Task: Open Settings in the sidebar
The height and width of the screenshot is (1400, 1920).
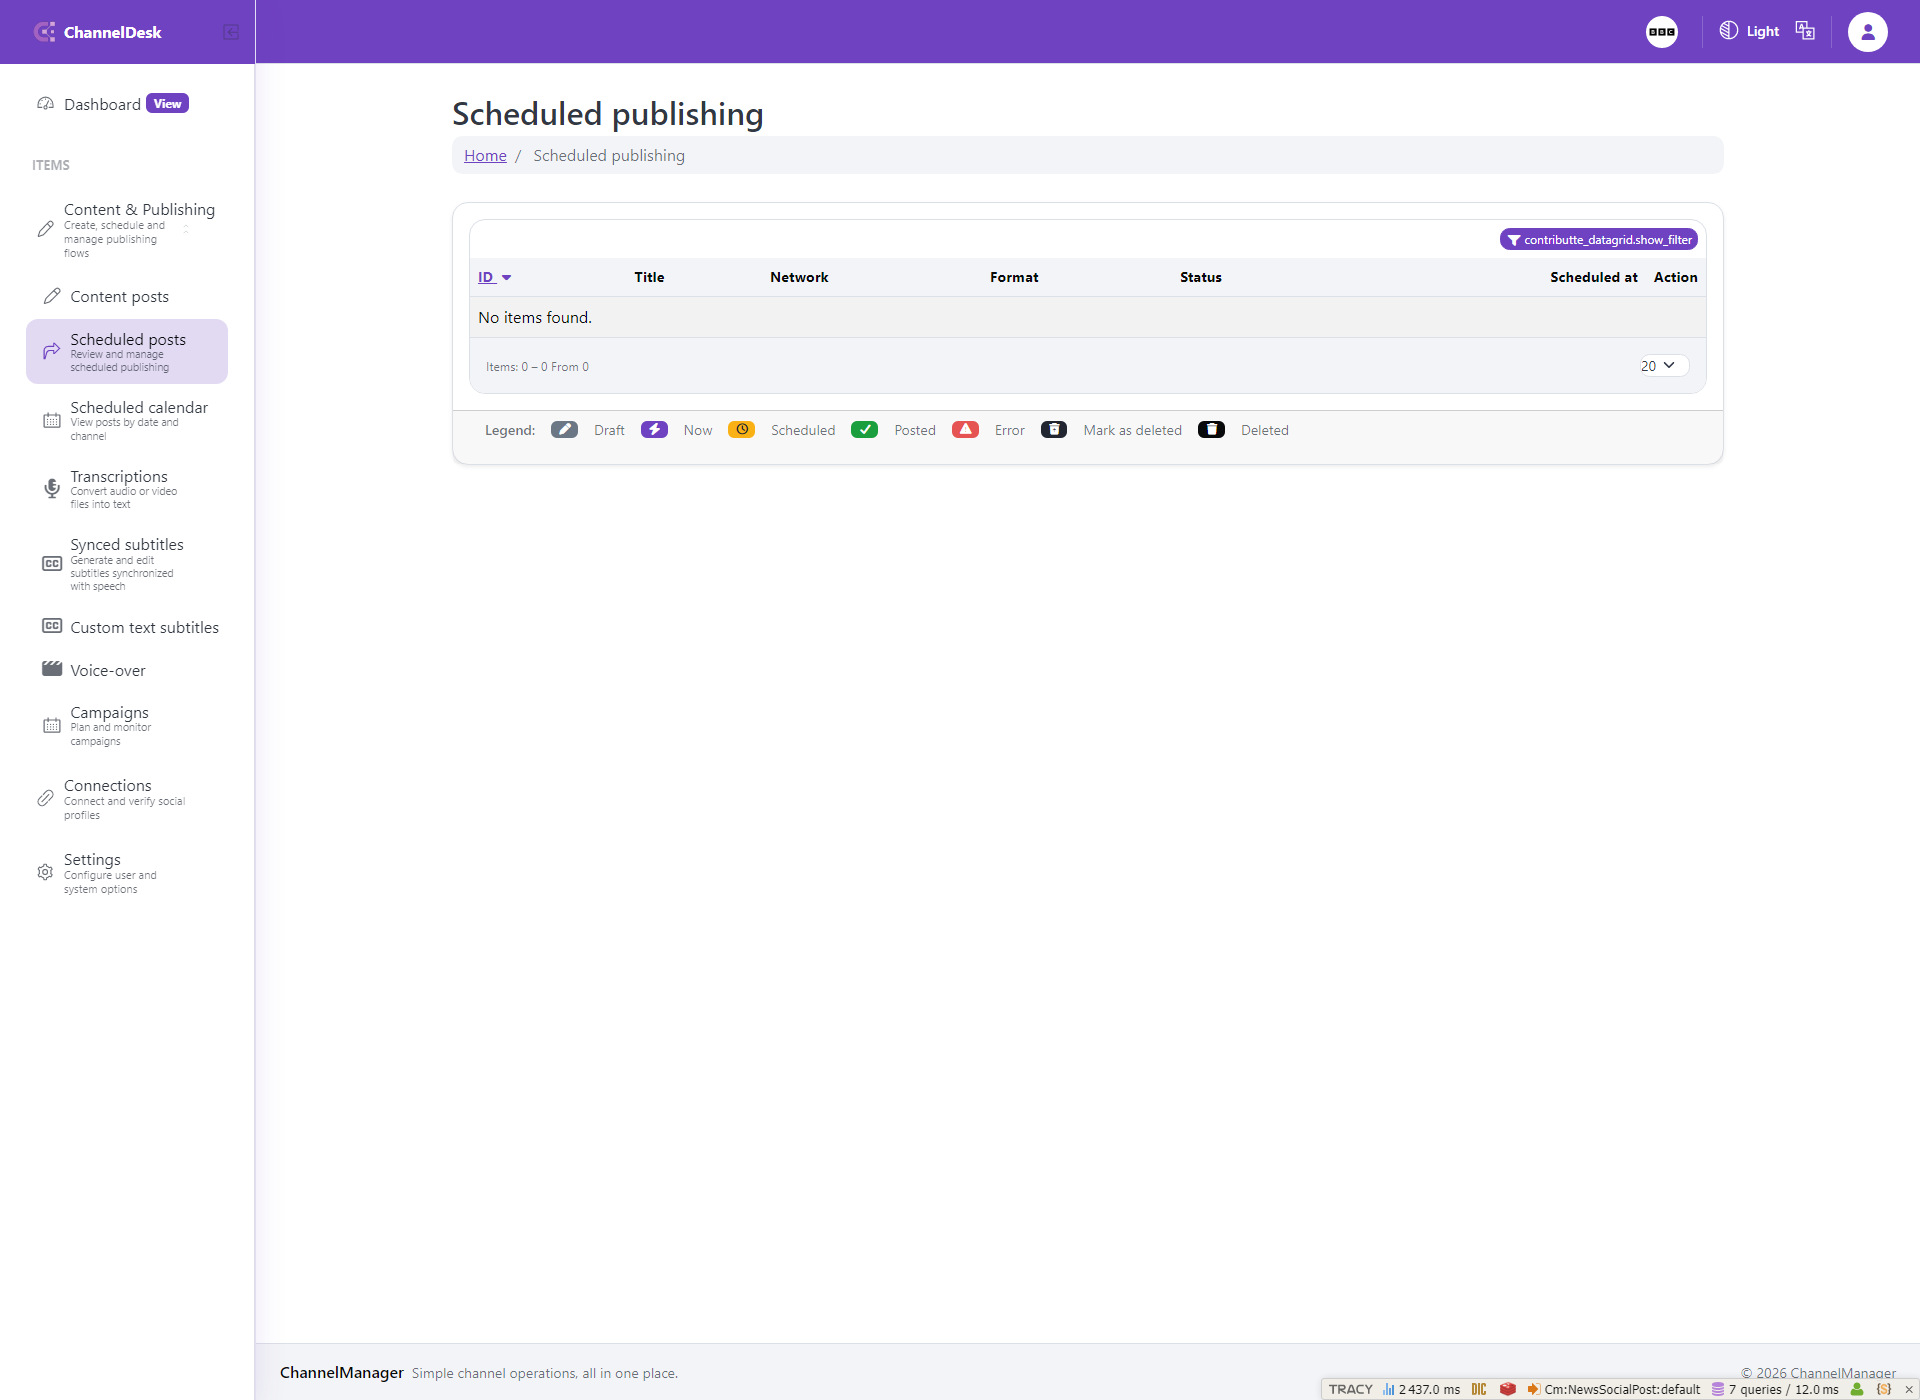Action: (127, 873)
